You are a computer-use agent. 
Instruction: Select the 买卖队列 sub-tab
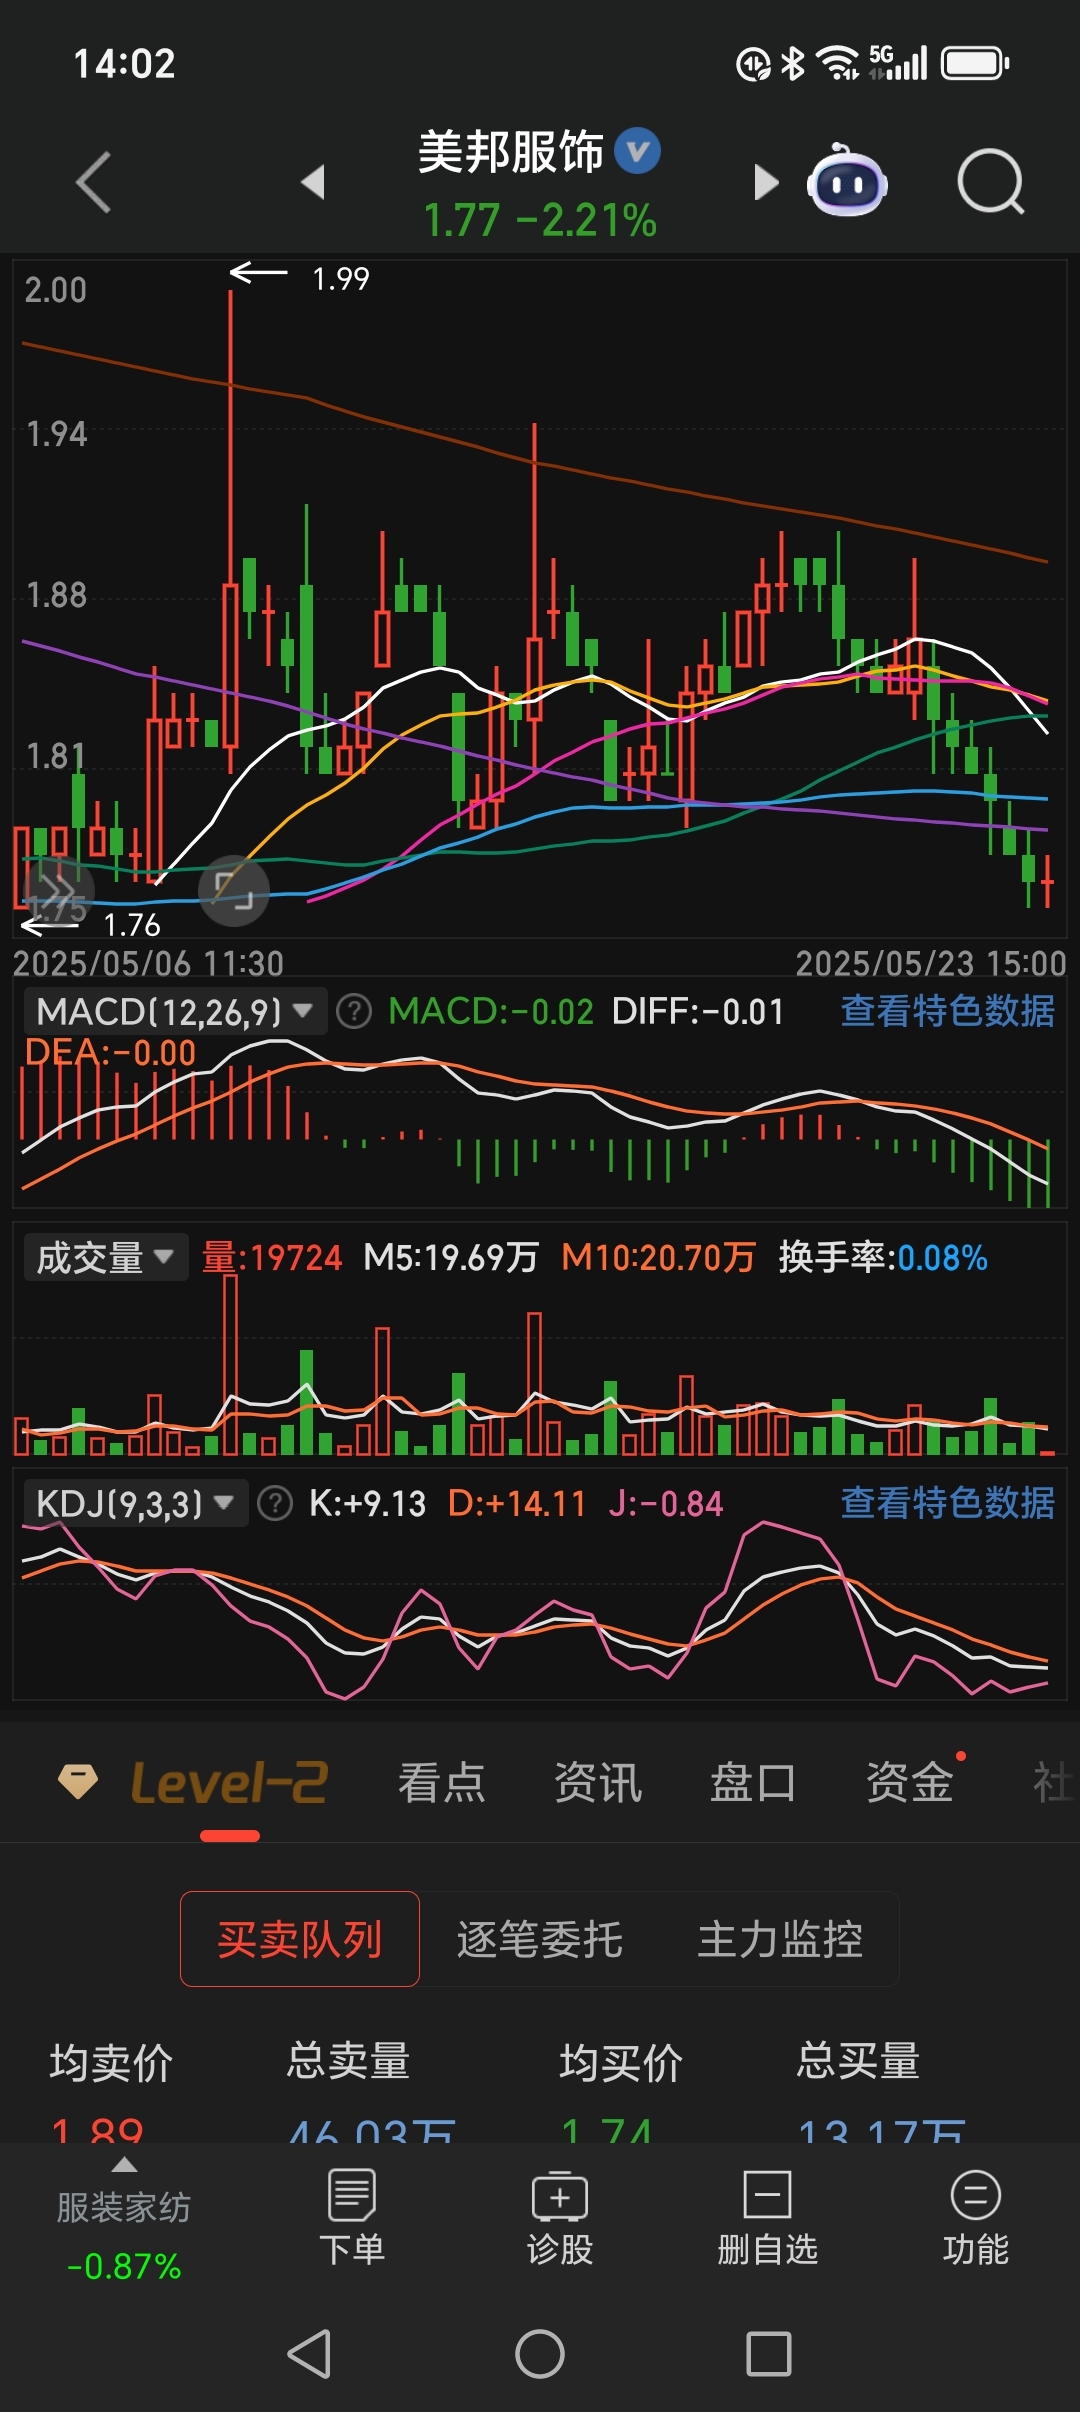[x=300, y=1938]
